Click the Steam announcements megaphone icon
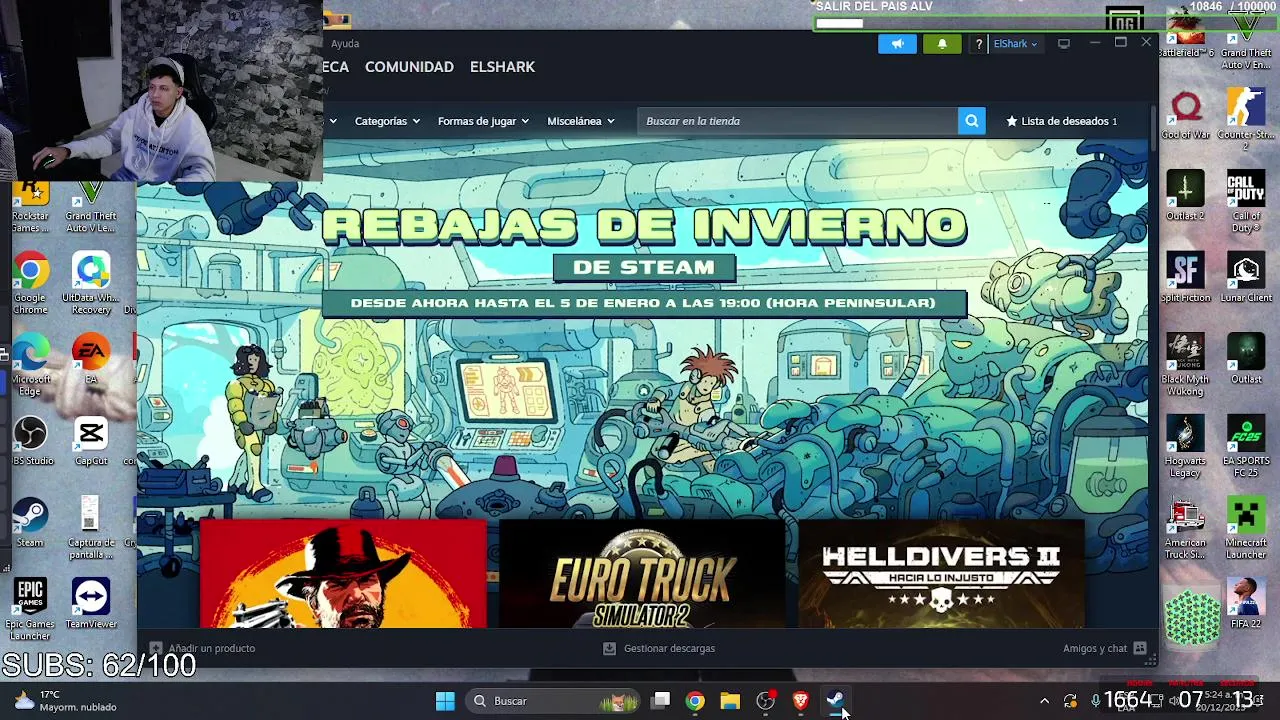The height and width of the screenshot is (720, 1280). pyautogui.click(x=897, y=44)
